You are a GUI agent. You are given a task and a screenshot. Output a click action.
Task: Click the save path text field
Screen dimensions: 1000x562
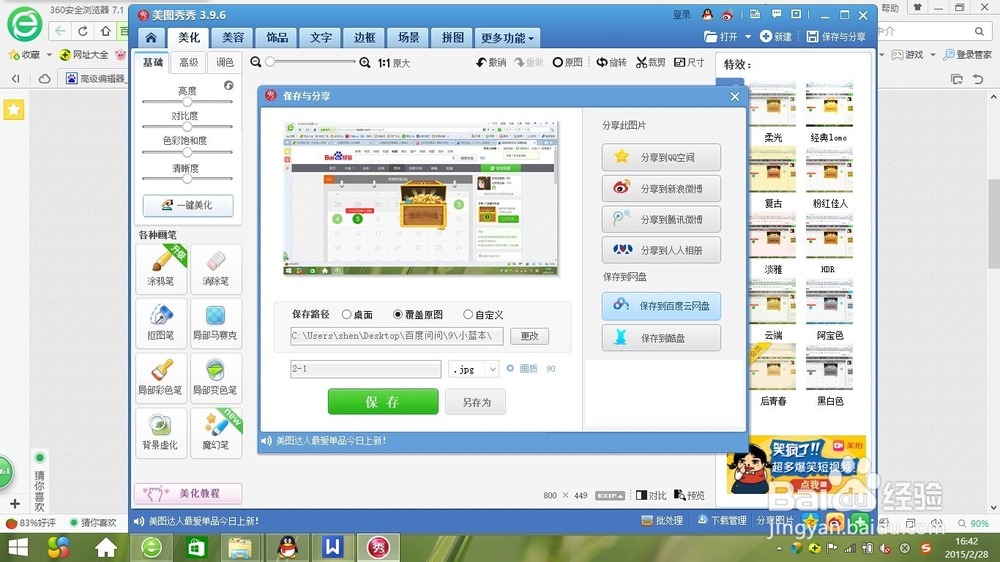point(397,336)
